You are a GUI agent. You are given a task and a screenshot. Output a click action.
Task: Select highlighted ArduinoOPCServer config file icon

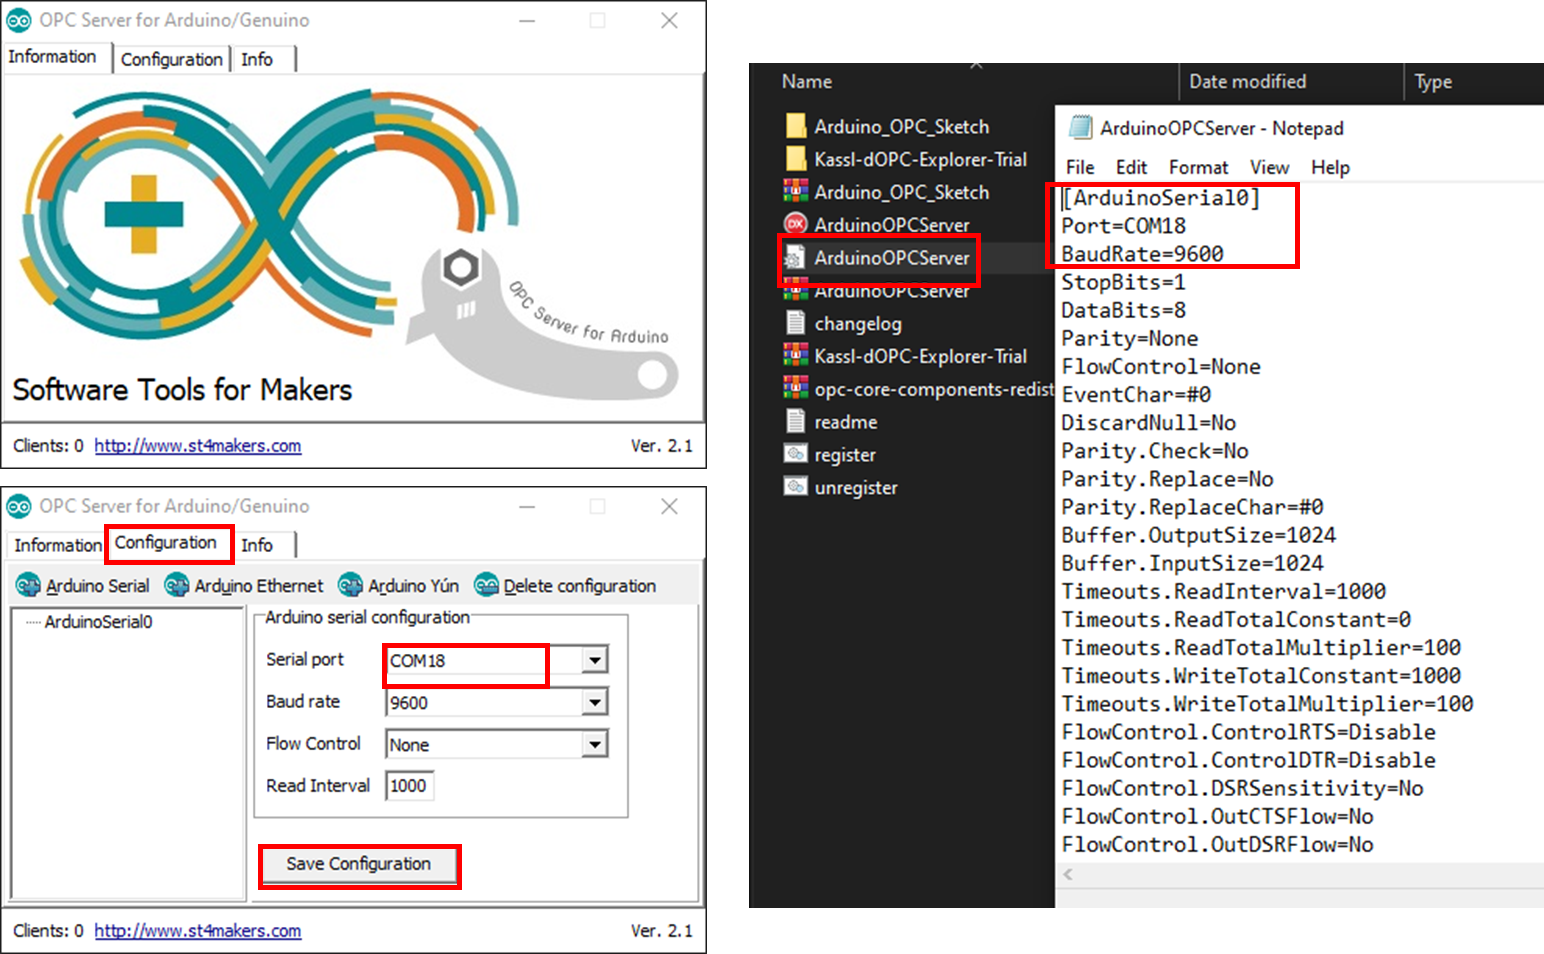(x=795, y=258)
